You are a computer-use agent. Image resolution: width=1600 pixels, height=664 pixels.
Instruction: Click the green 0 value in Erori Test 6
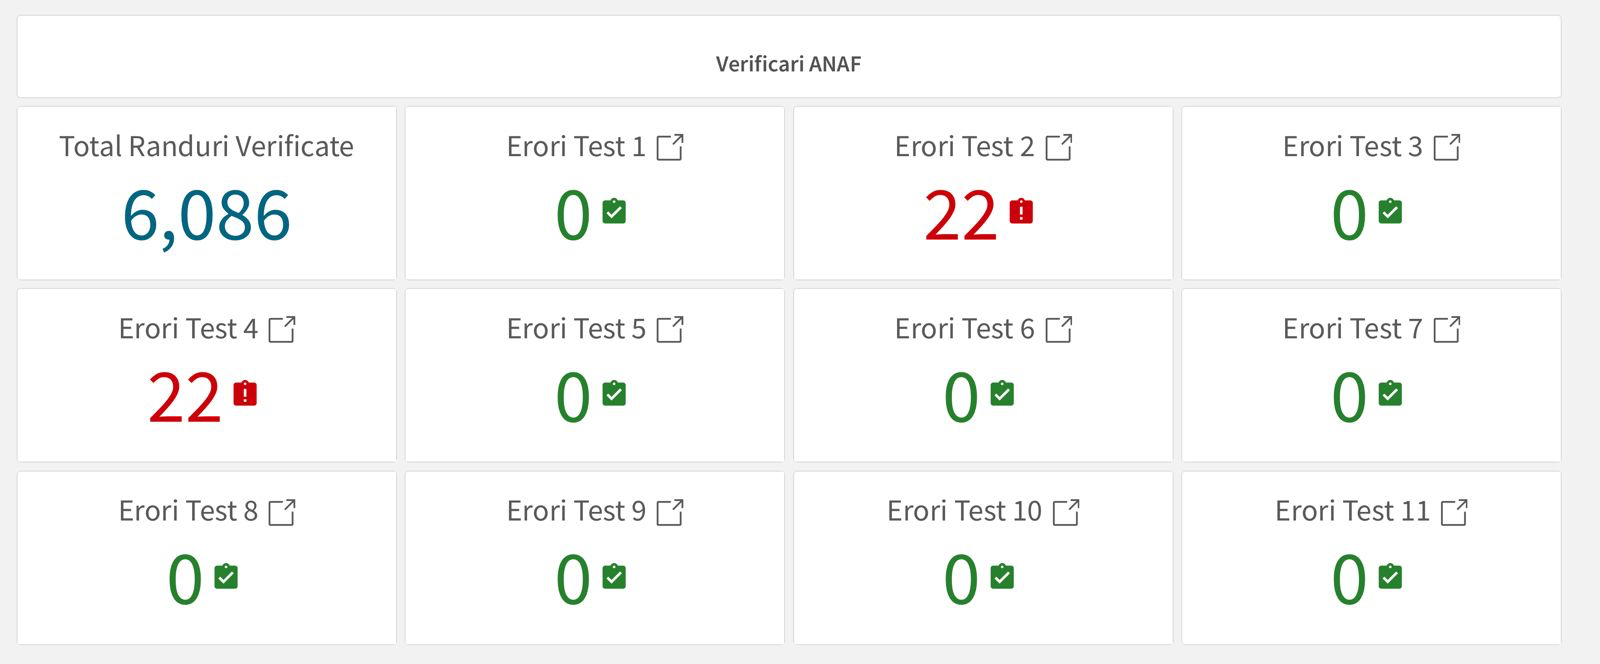point(961,398)
